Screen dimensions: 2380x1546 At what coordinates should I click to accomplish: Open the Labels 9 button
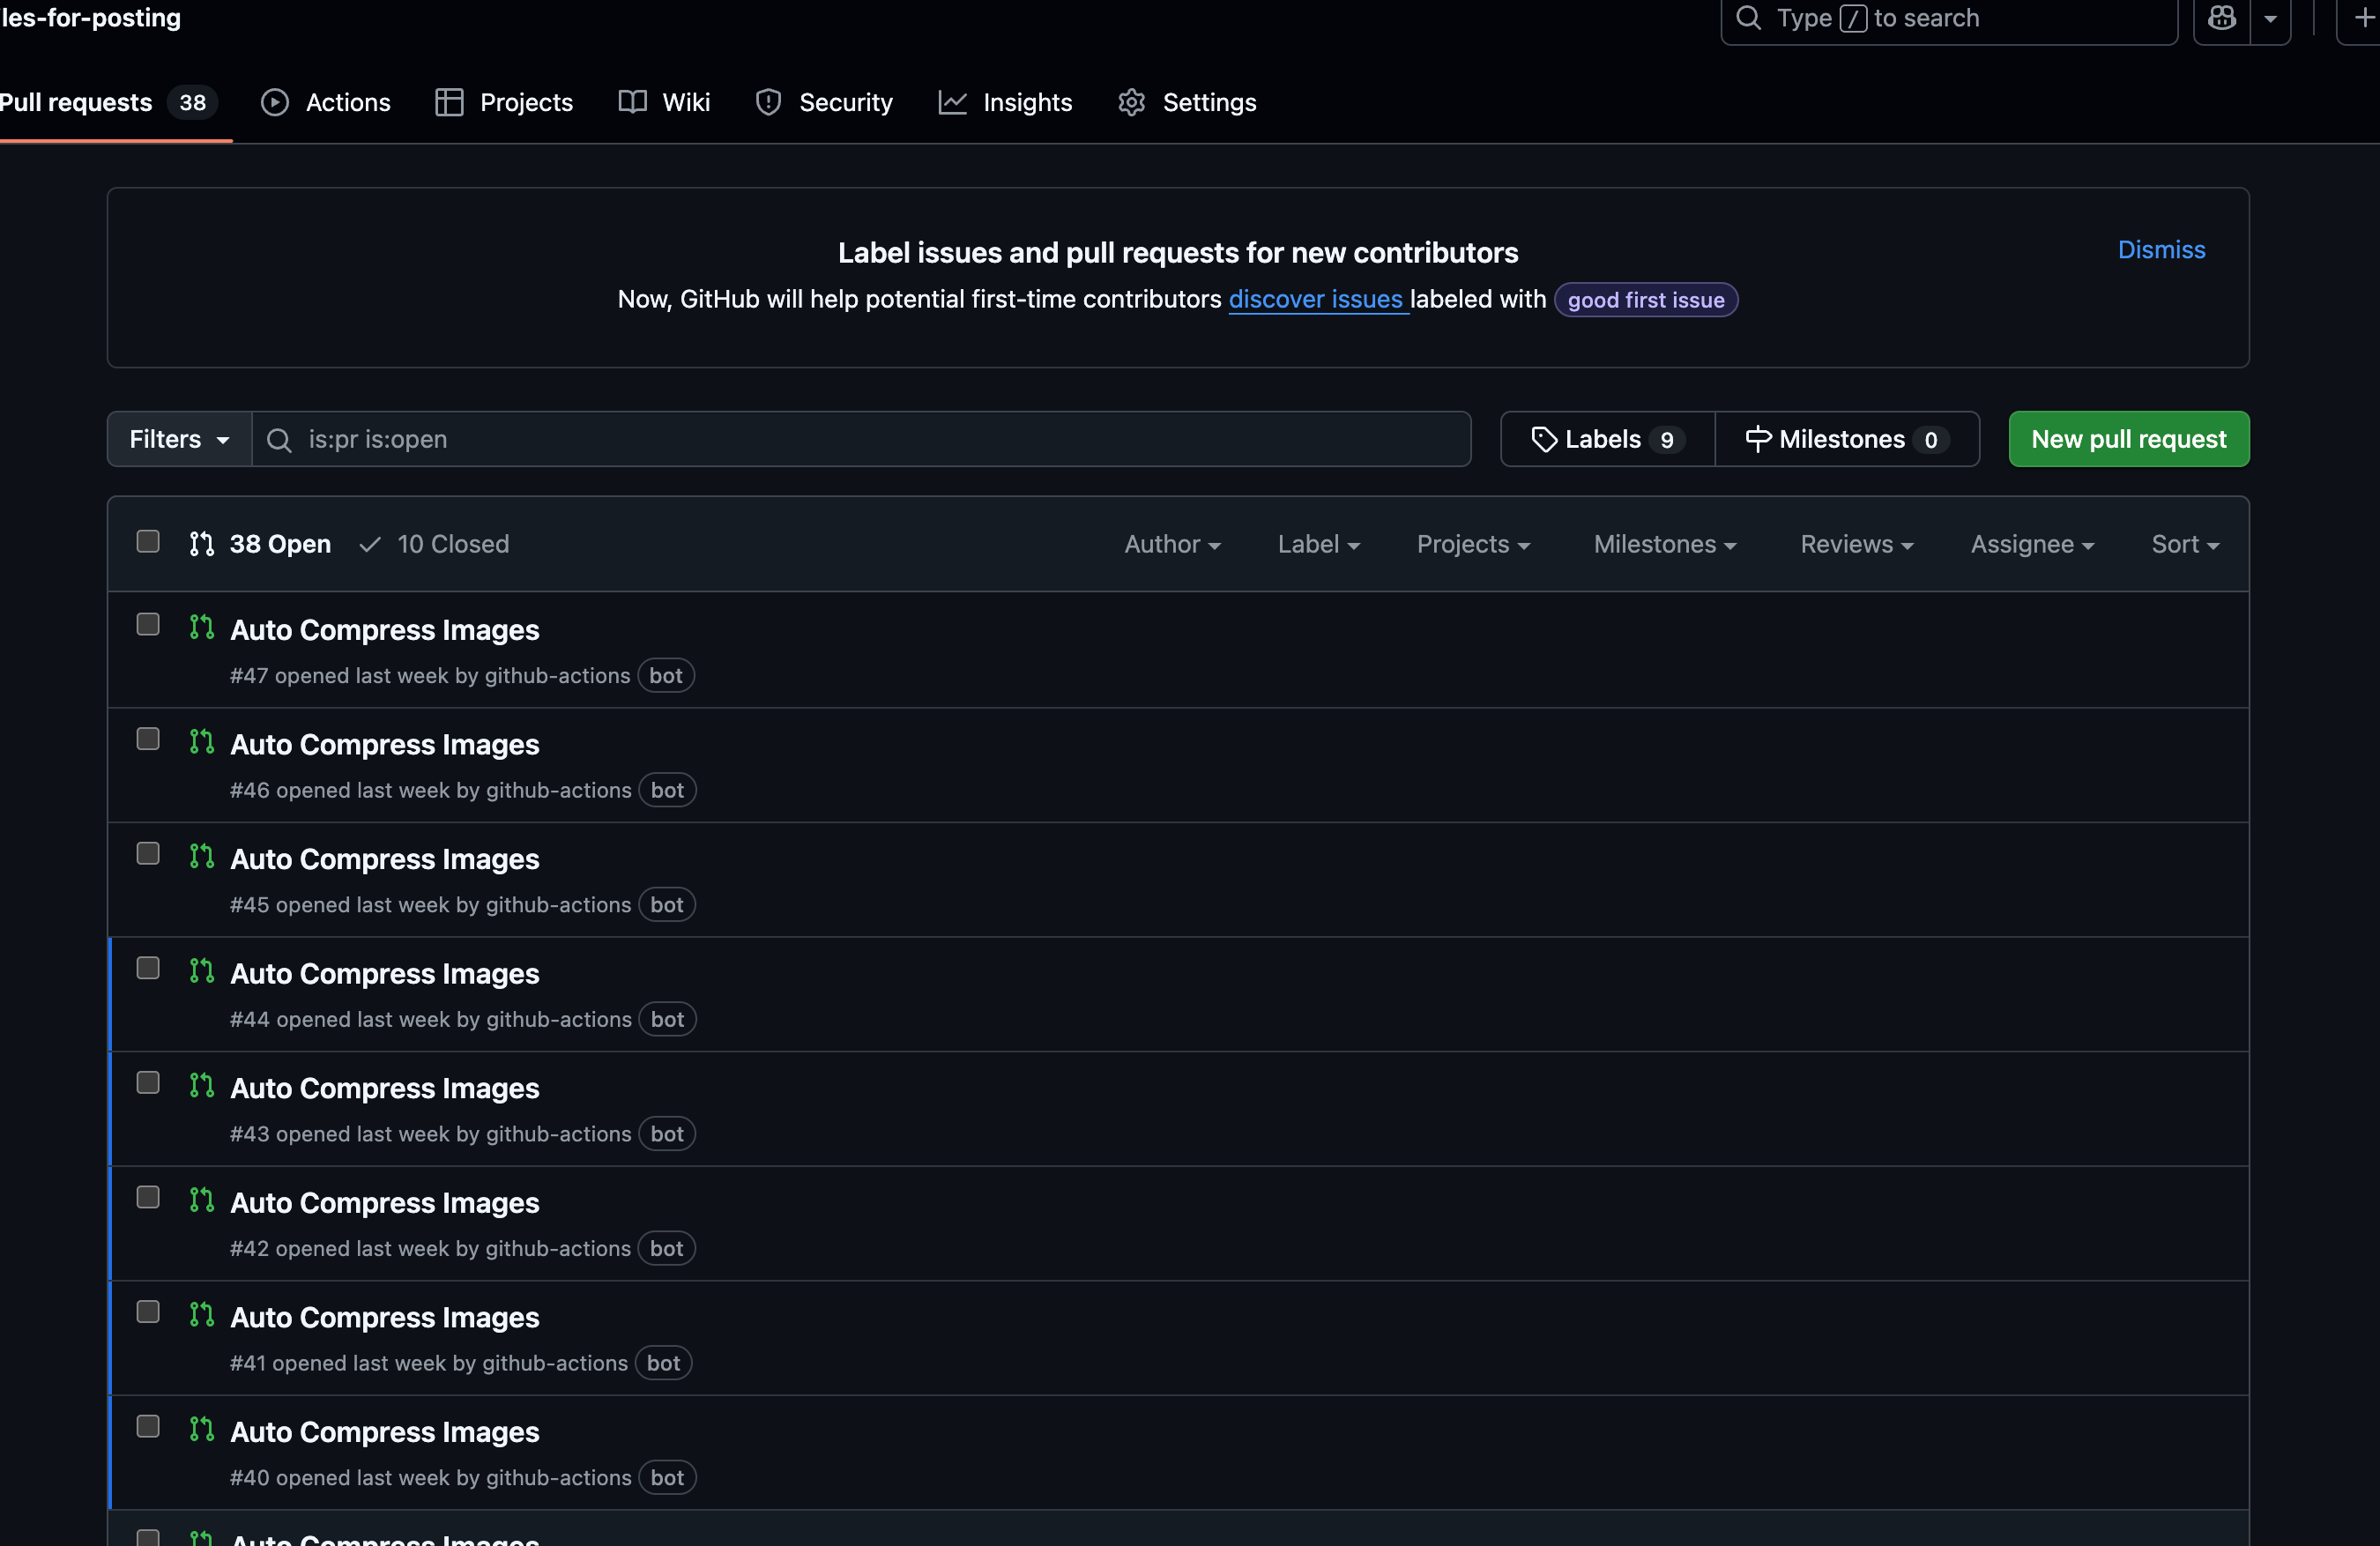pos(1608,439)
